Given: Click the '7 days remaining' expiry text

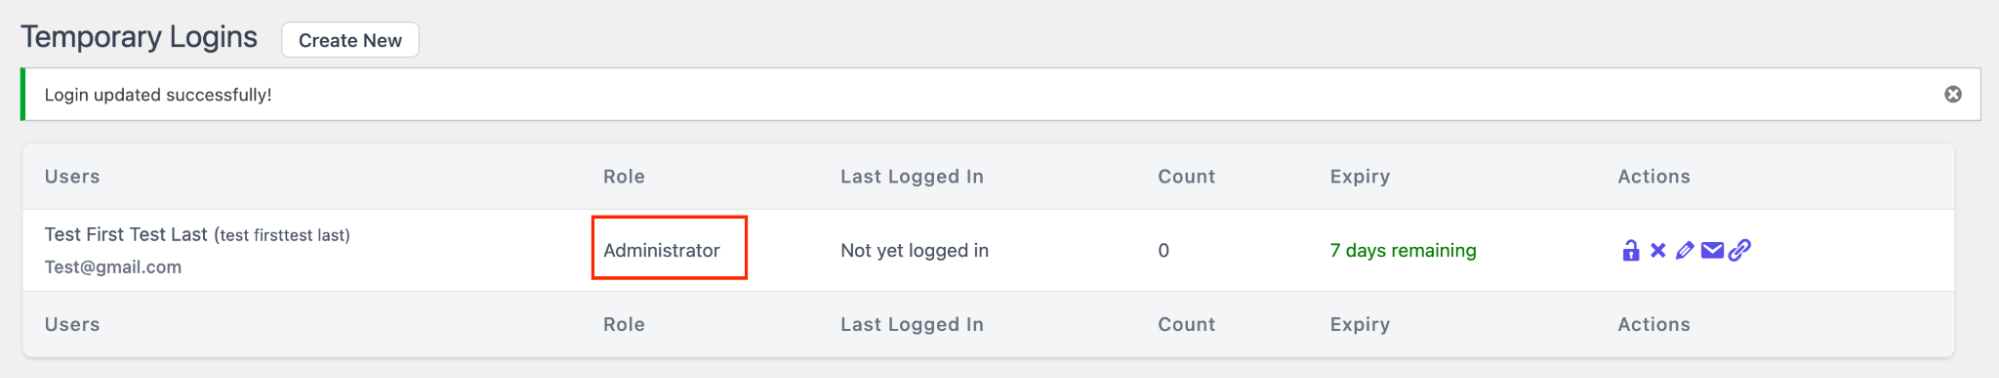Looking at the screenshot, I should 1403,250.
